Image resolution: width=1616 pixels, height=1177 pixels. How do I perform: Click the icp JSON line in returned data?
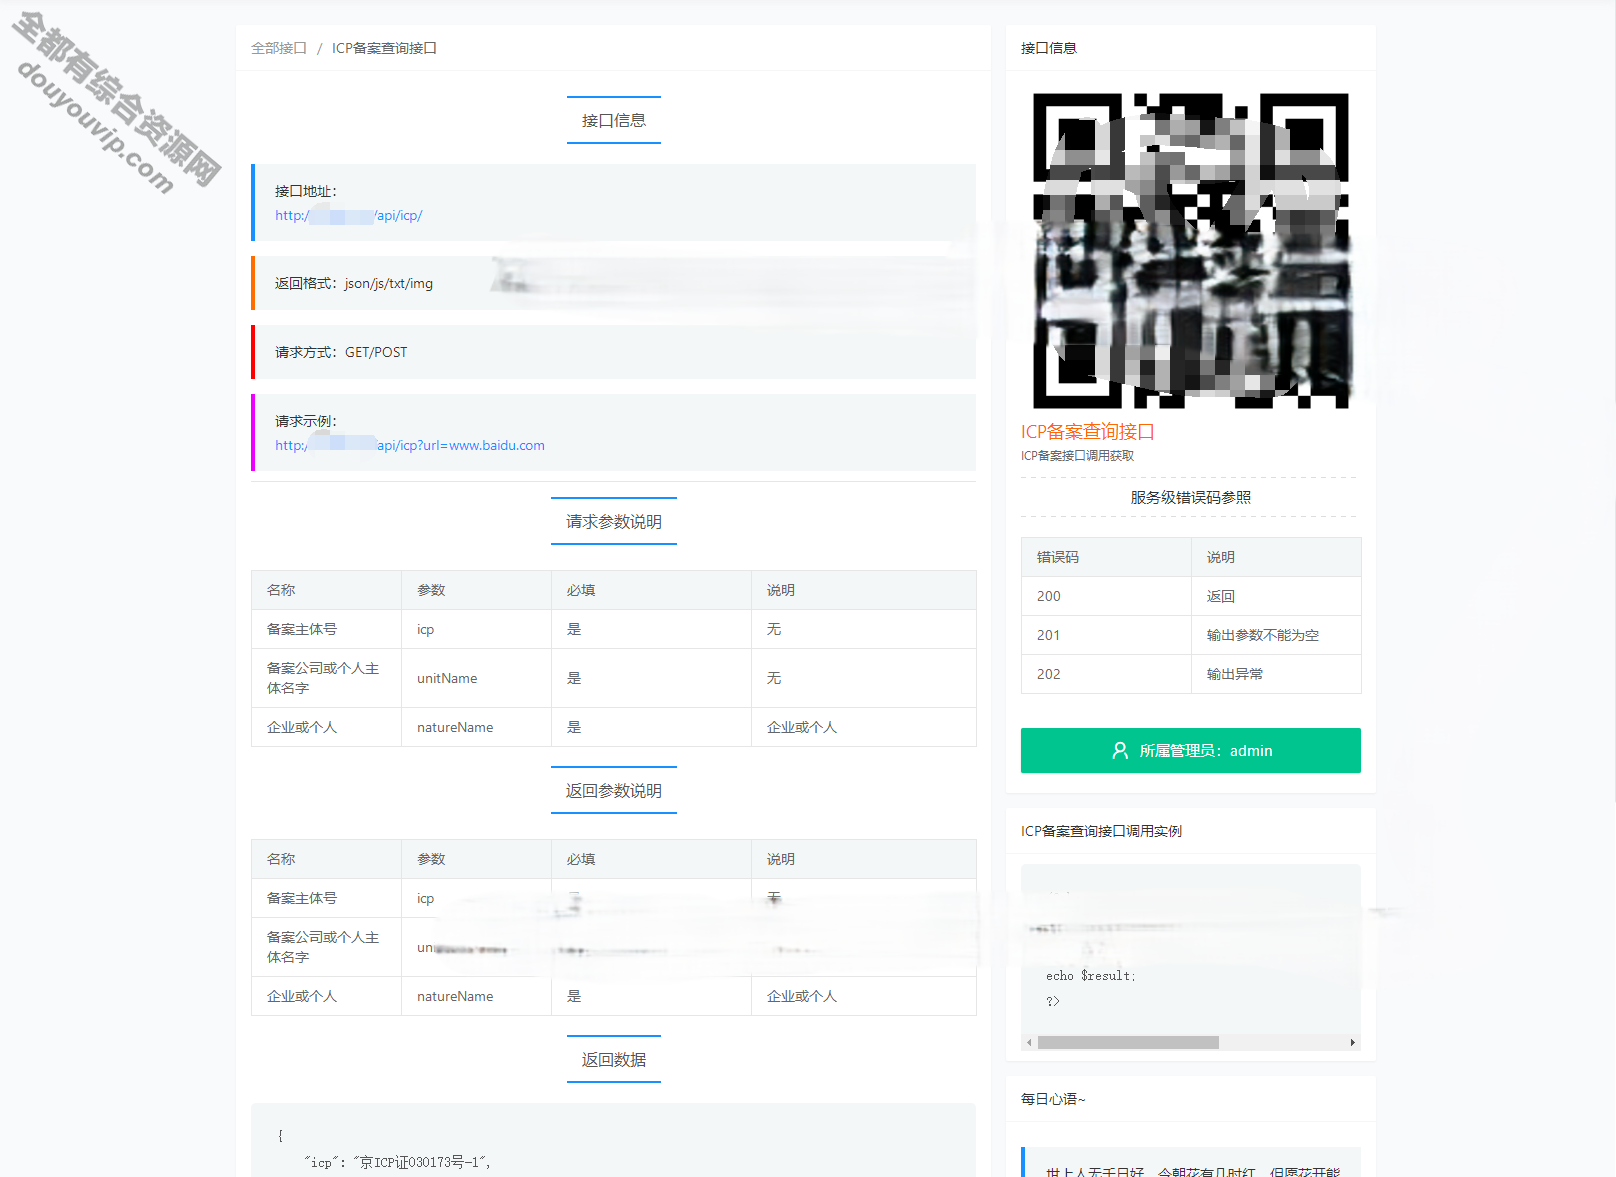[397, 1162]
